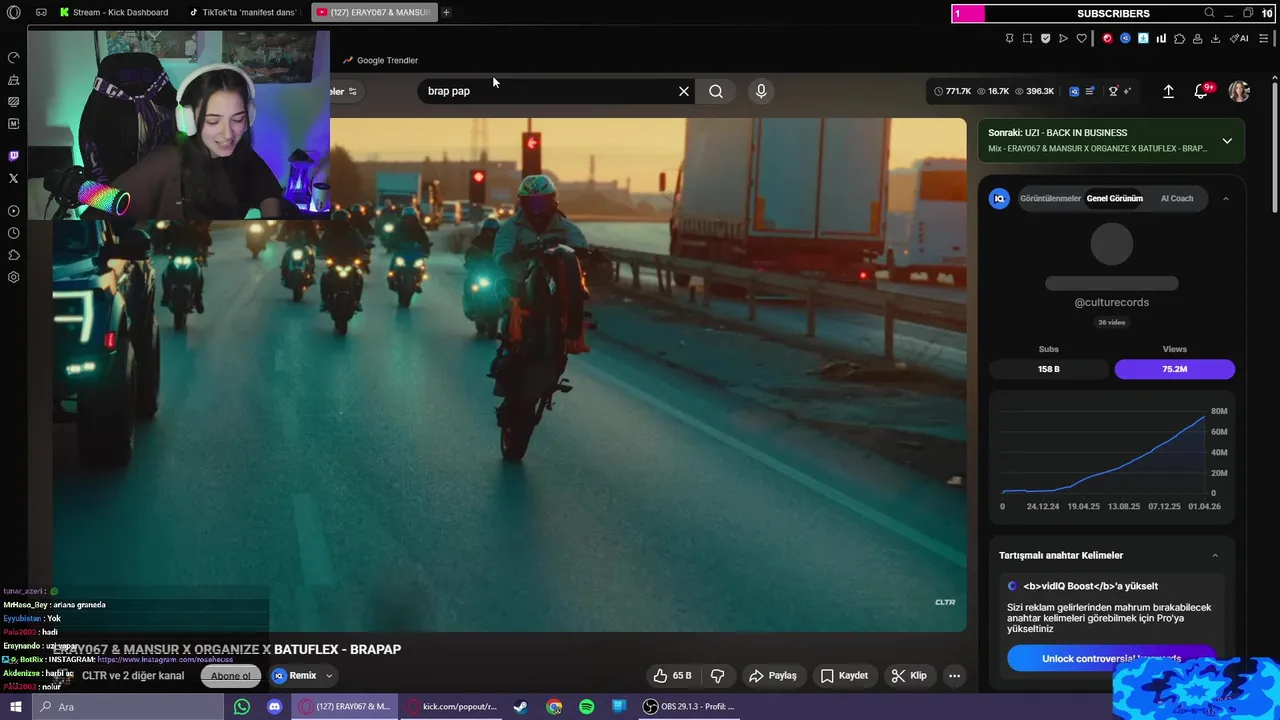Click the Windows Start button

[x=15, y=707]
